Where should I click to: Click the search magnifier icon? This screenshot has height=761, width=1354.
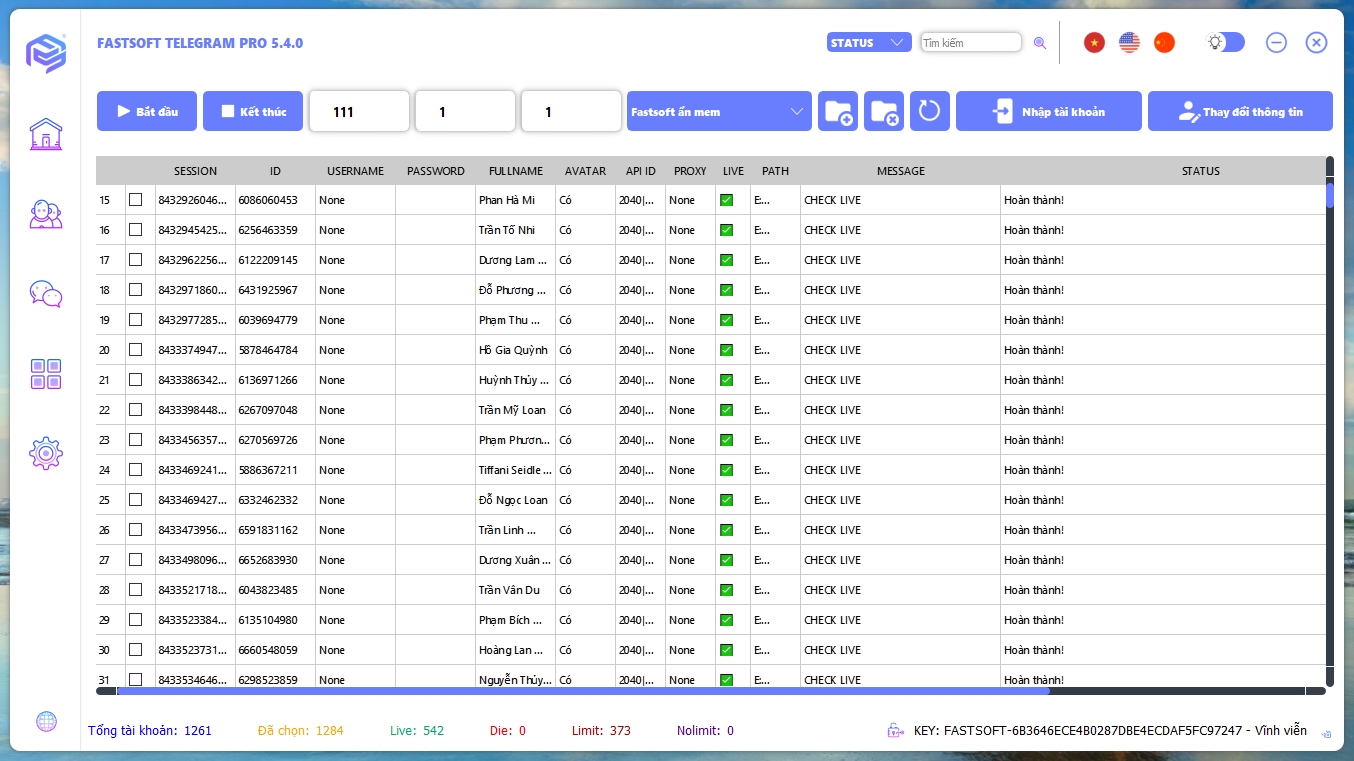pos(1040,43)
